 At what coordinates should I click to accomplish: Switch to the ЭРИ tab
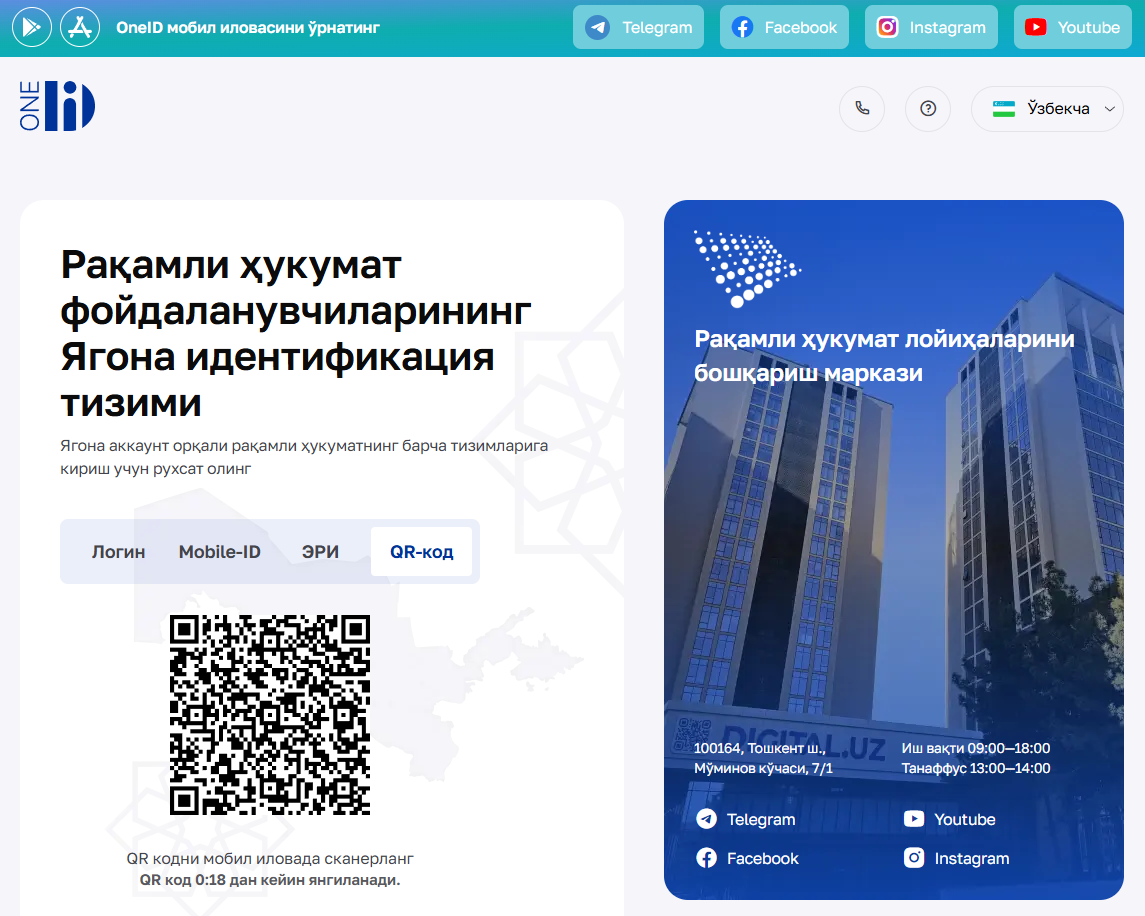tap(321, 551)
